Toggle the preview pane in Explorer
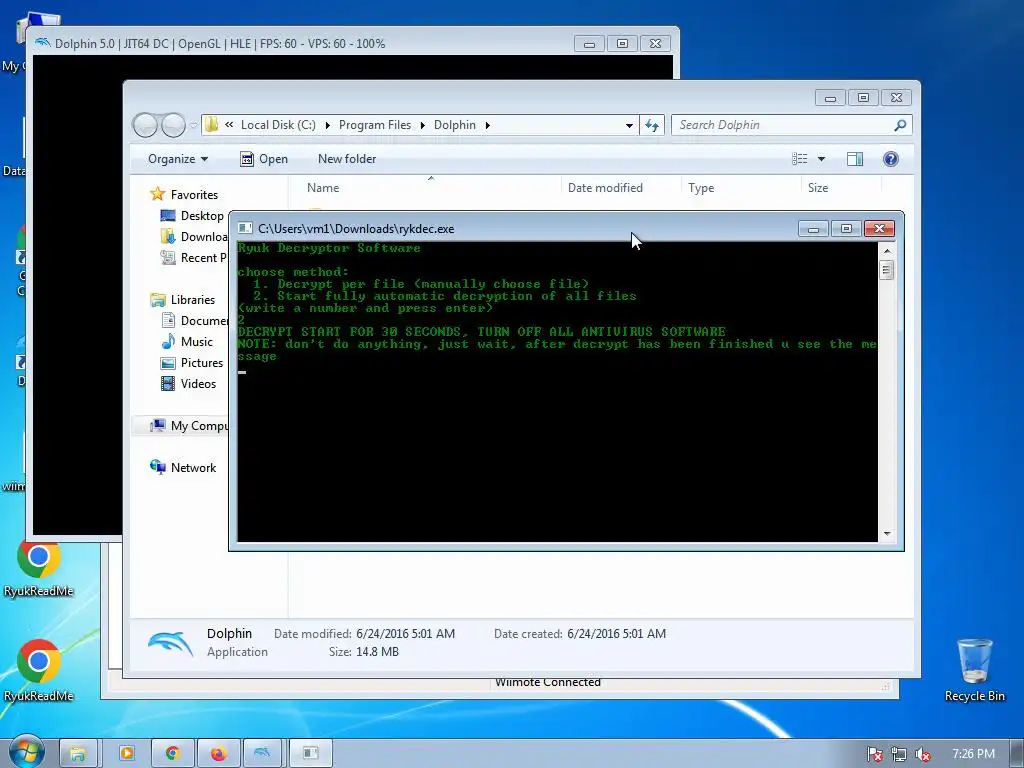 [855, 159]
